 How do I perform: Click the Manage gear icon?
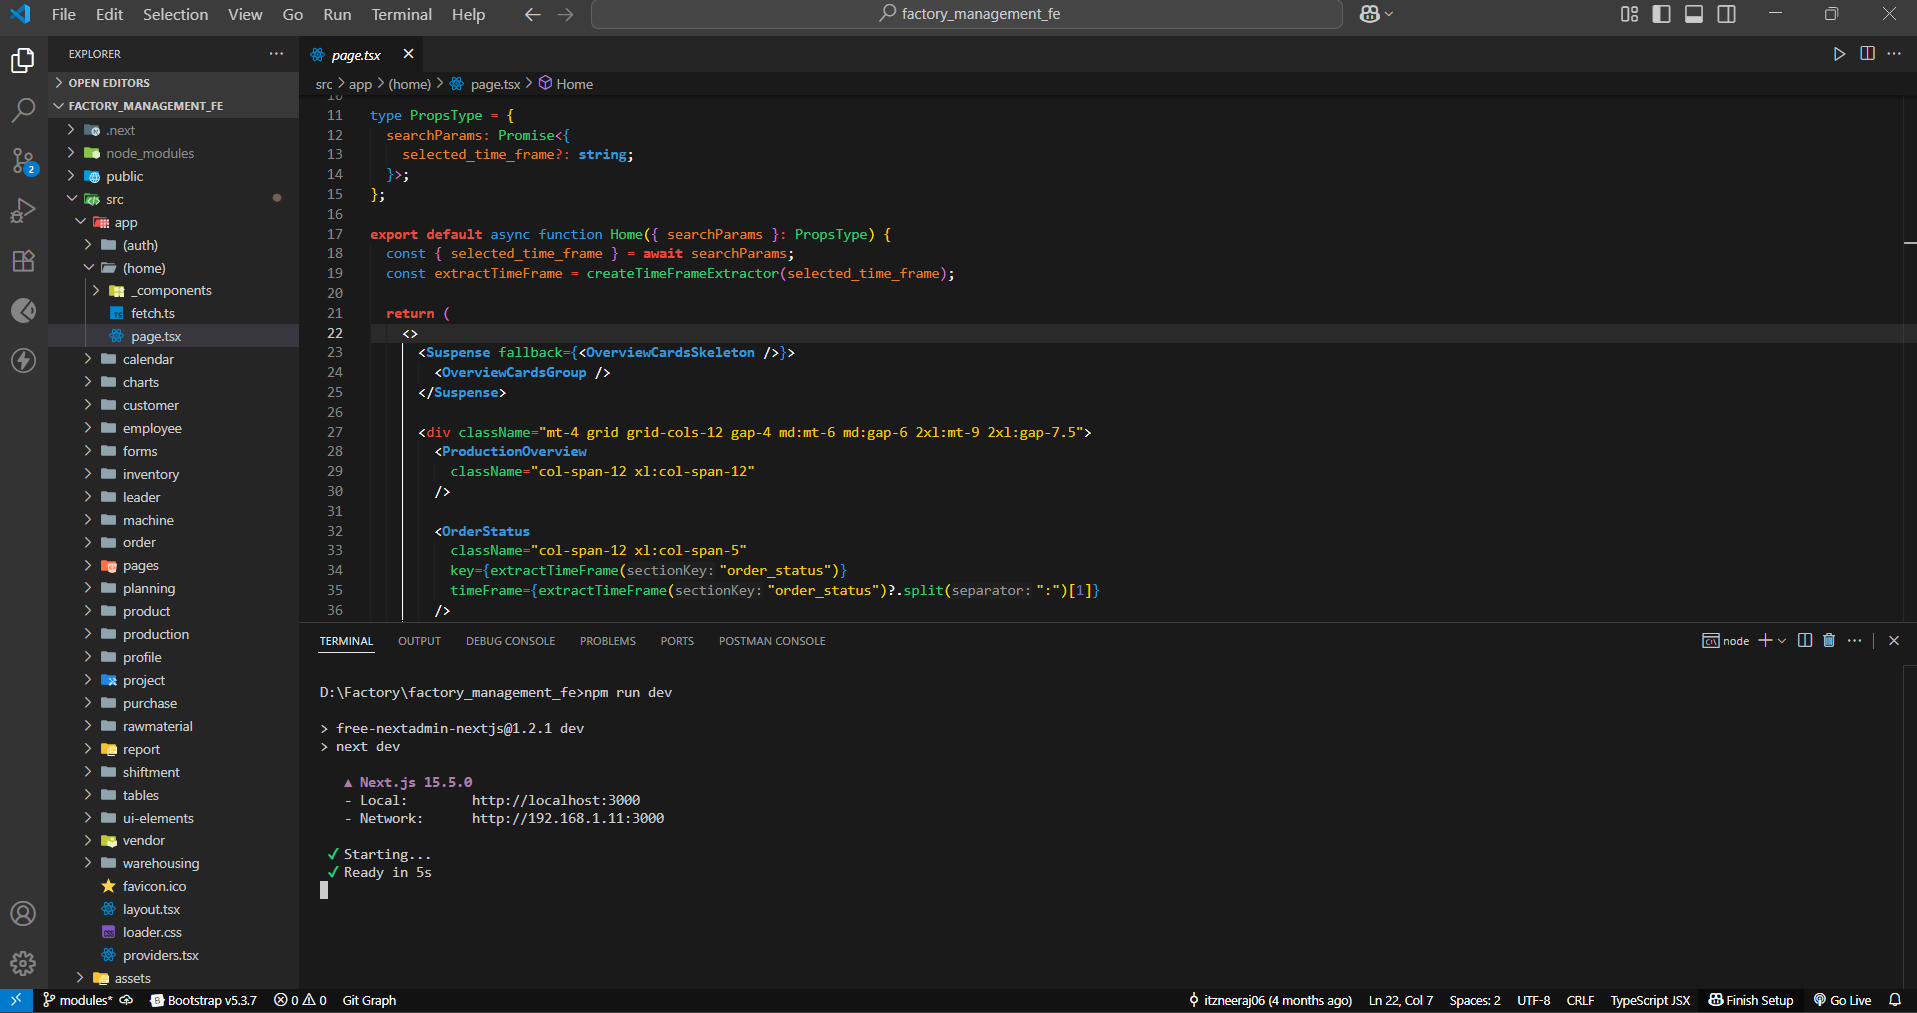point(23,963)
